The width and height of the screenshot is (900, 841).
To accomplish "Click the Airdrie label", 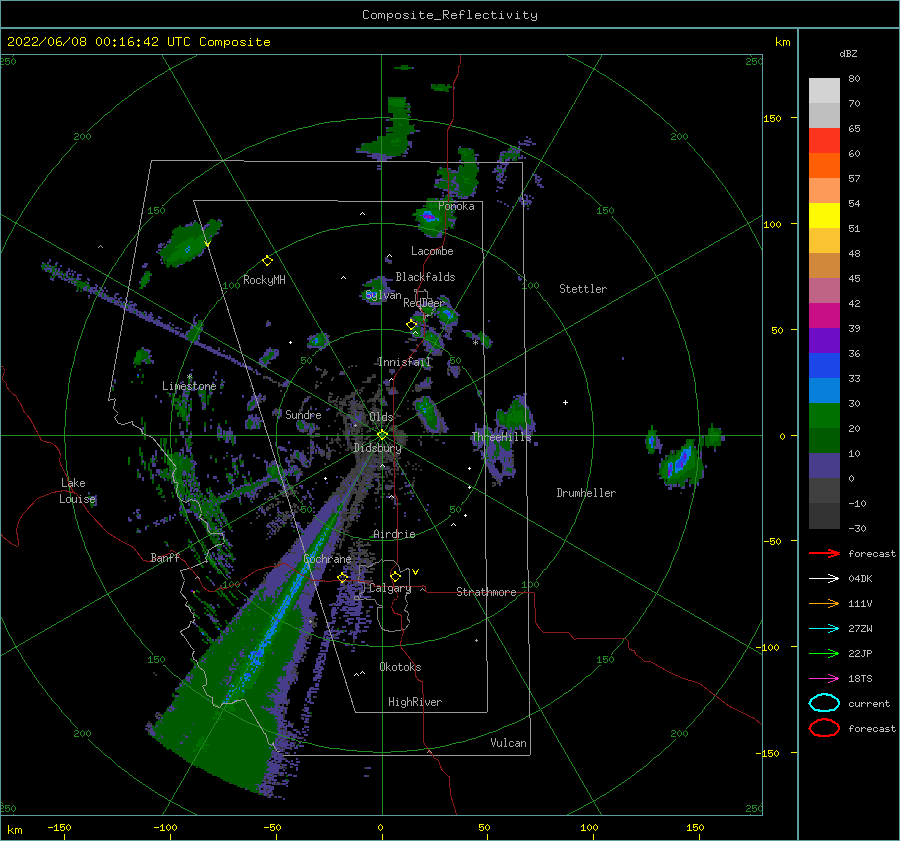I will [394, 534].
